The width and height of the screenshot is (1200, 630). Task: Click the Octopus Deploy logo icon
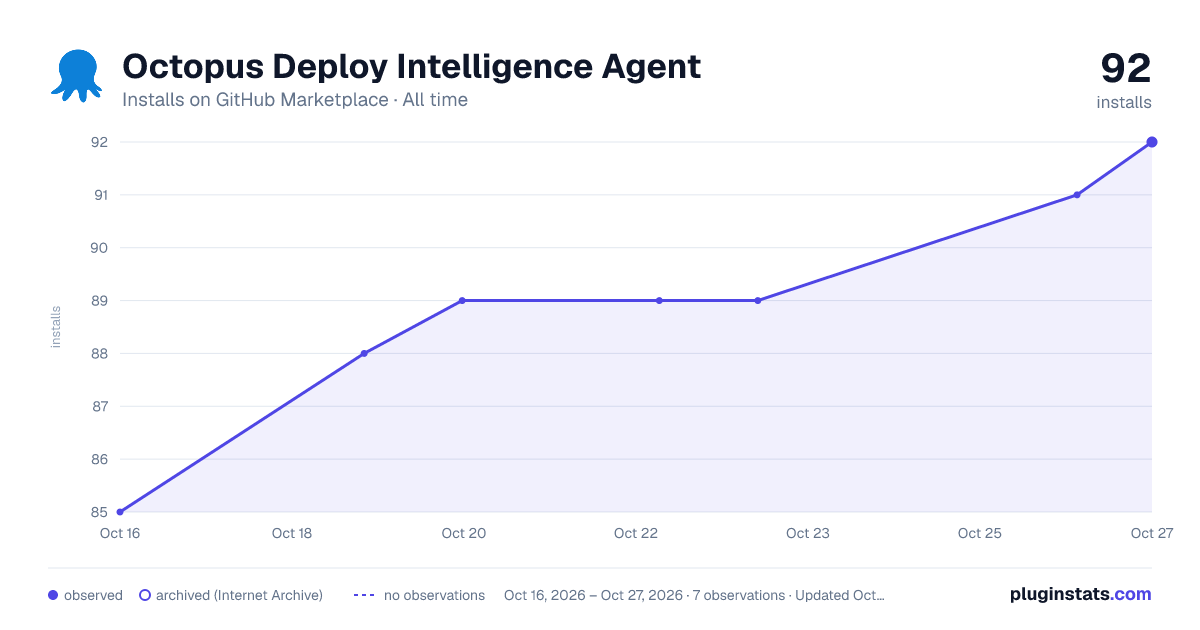[76, 75]
